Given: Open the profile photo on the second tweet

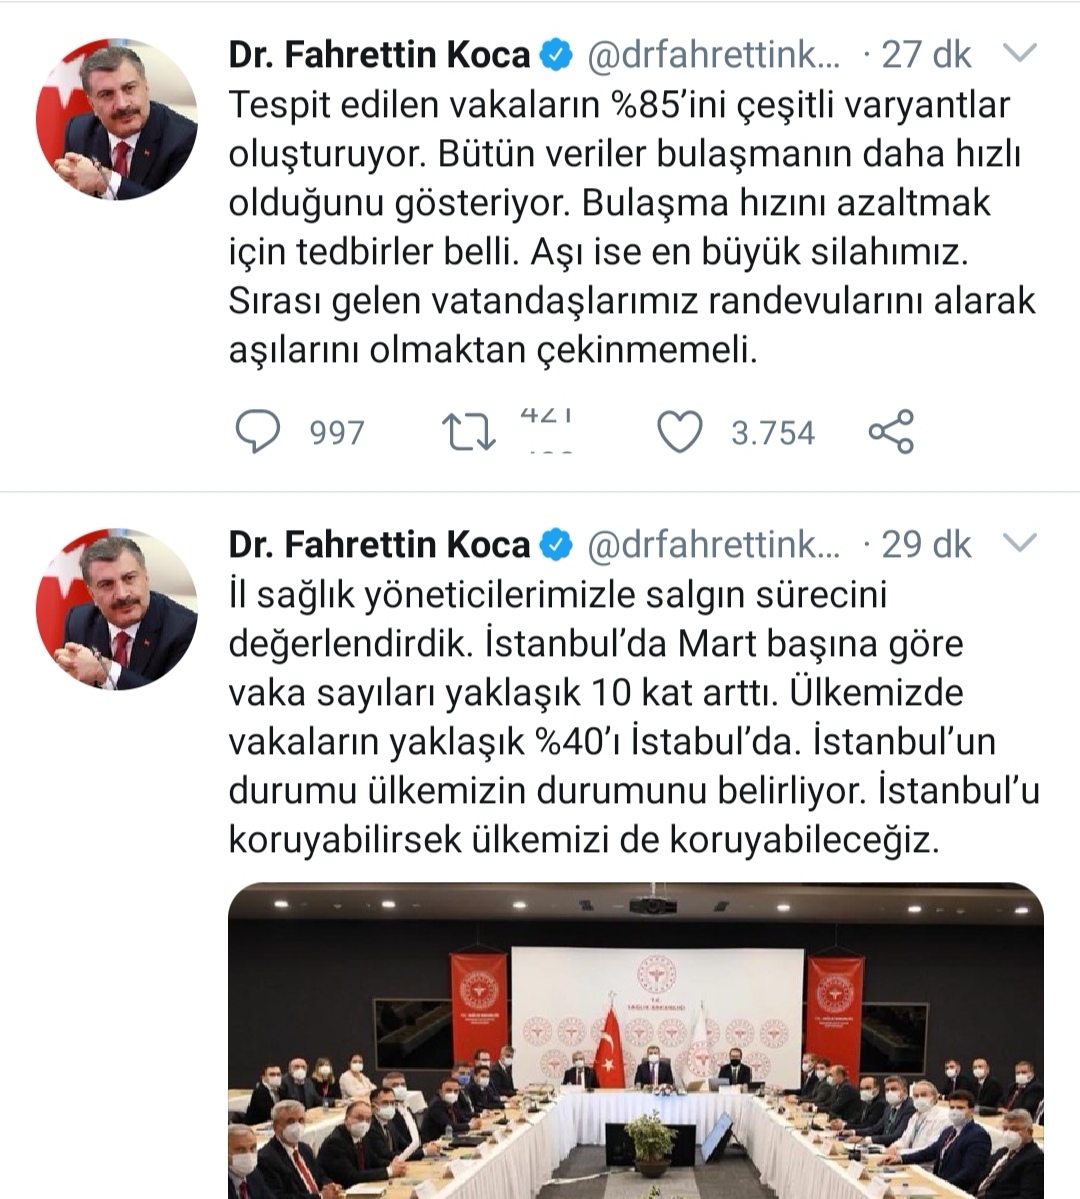Looking at the screenshot, I should 117,609.
